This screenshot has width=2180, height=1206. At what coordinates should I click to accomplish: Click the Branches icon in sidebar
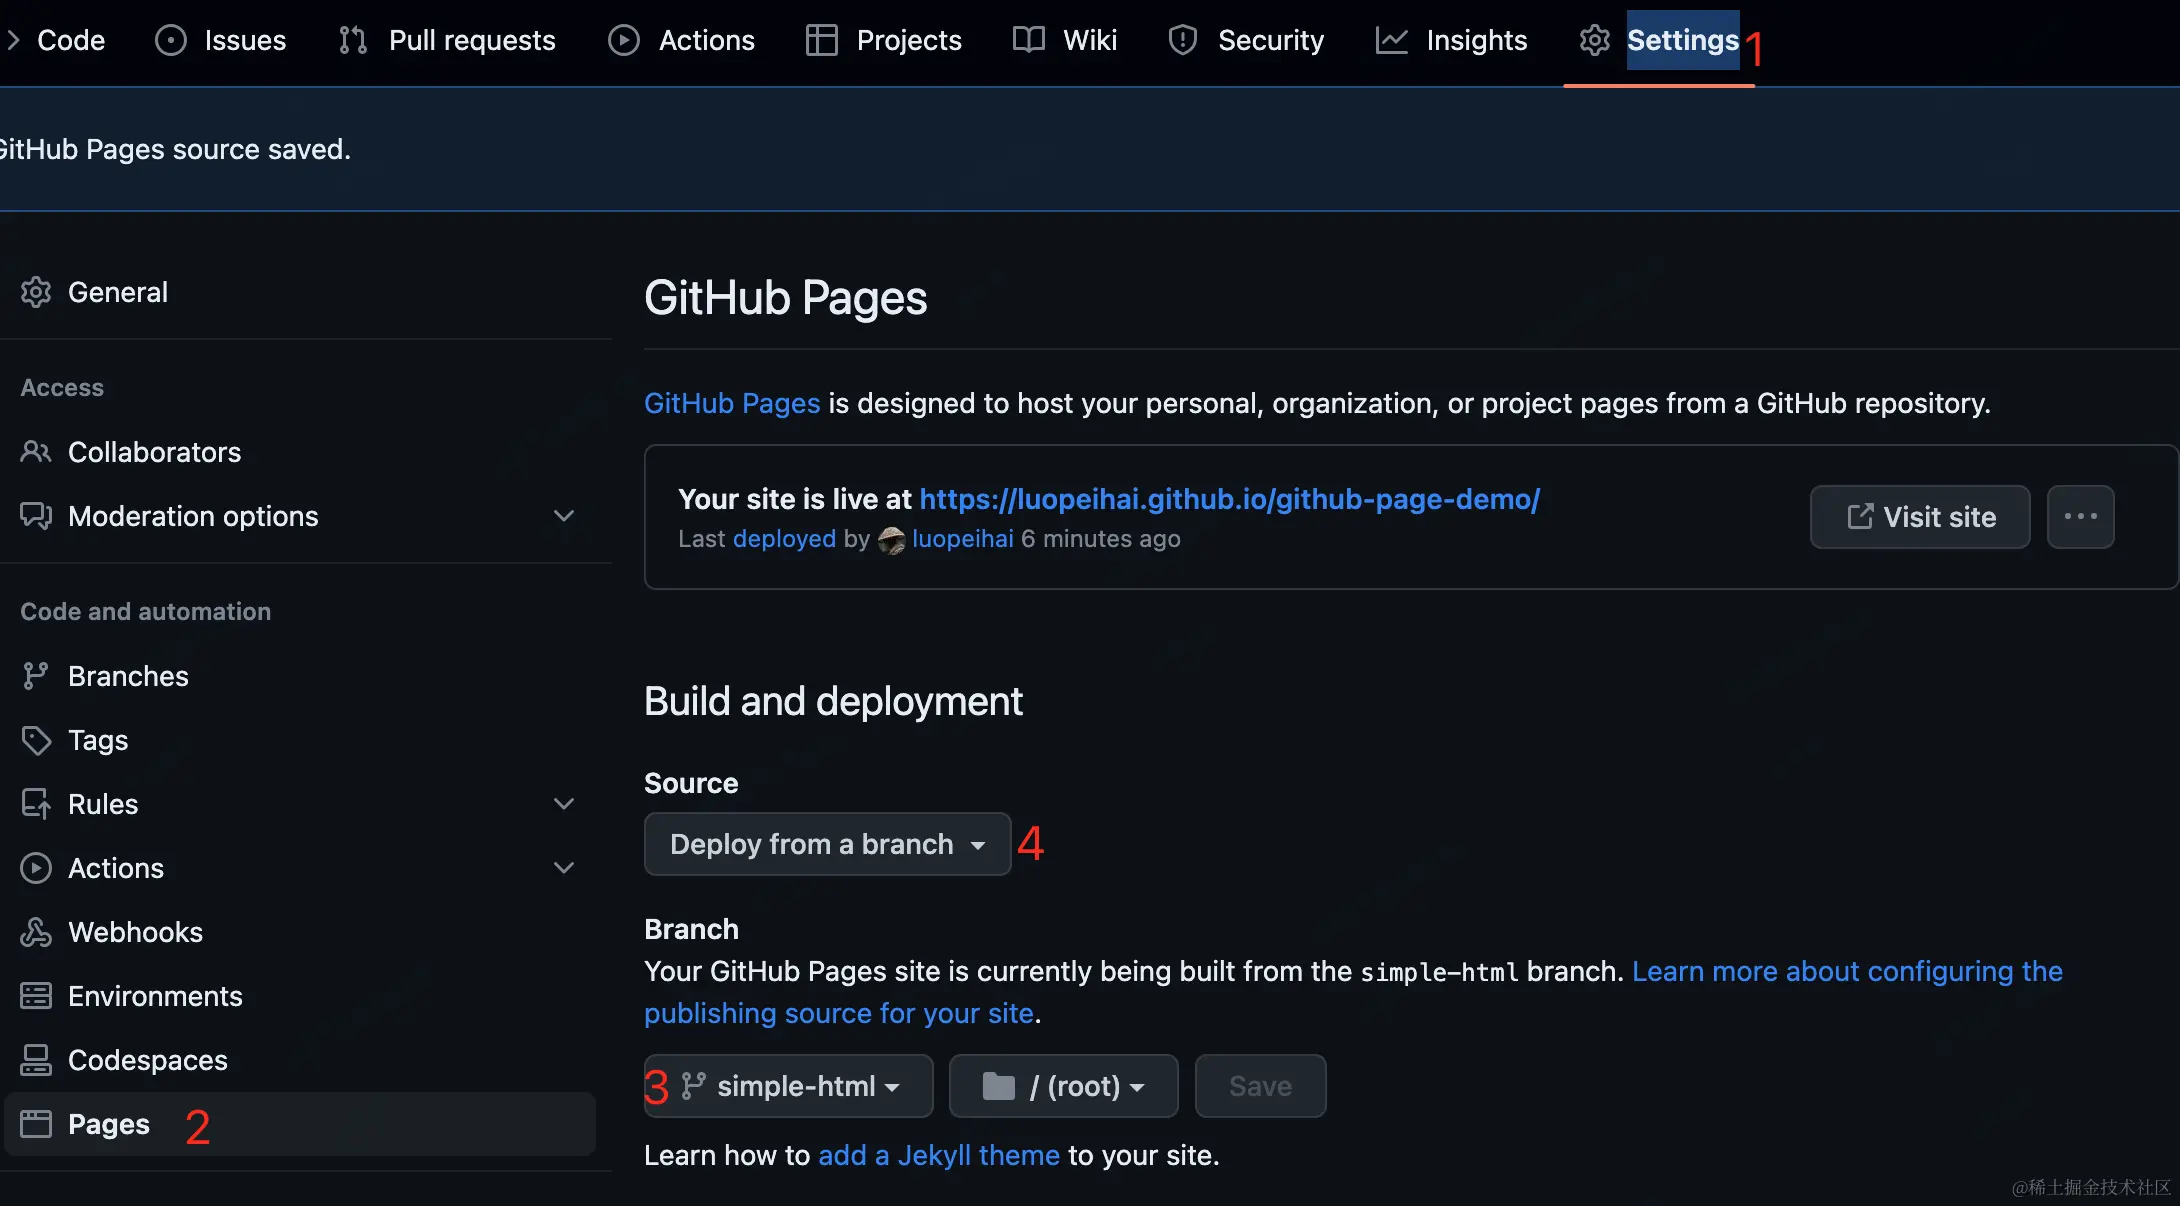click(36, 676)
